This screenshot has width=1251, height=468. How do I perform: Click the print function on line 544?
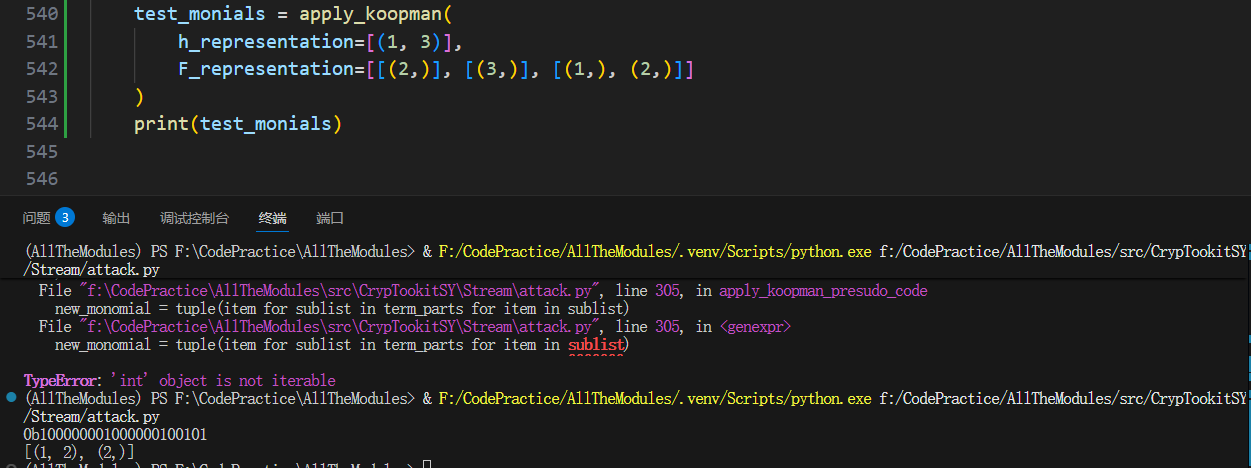point(162,124)
